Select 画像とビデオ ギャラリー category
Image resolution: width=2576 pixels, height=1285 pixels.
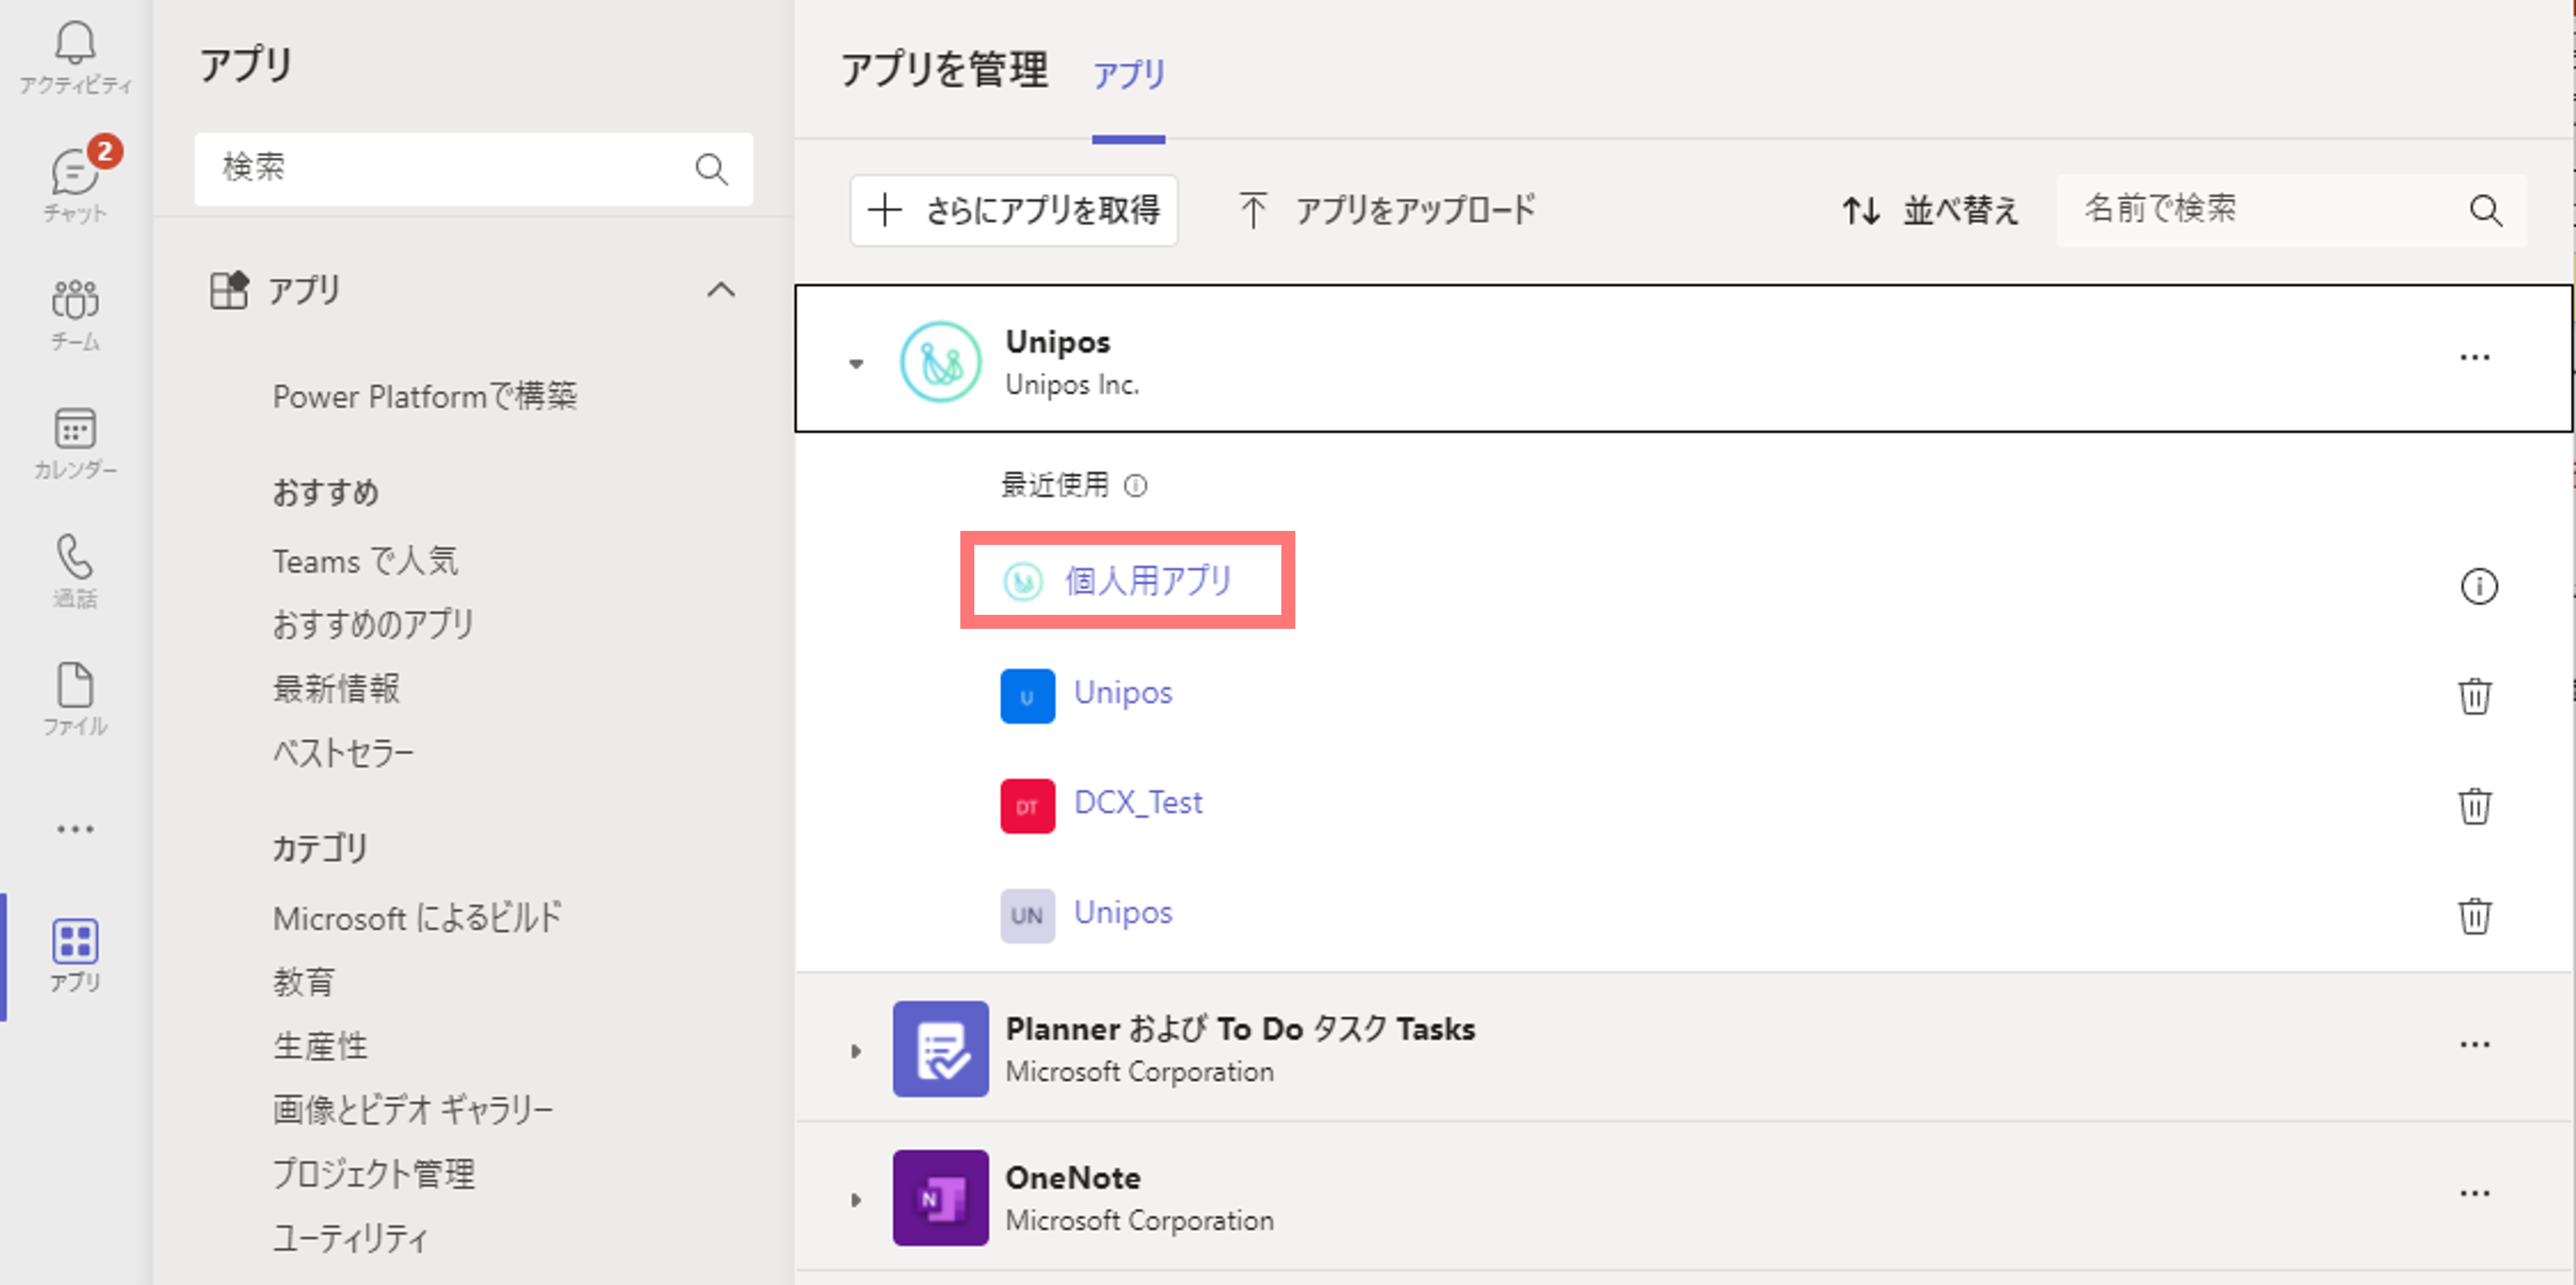(413, 1110)
